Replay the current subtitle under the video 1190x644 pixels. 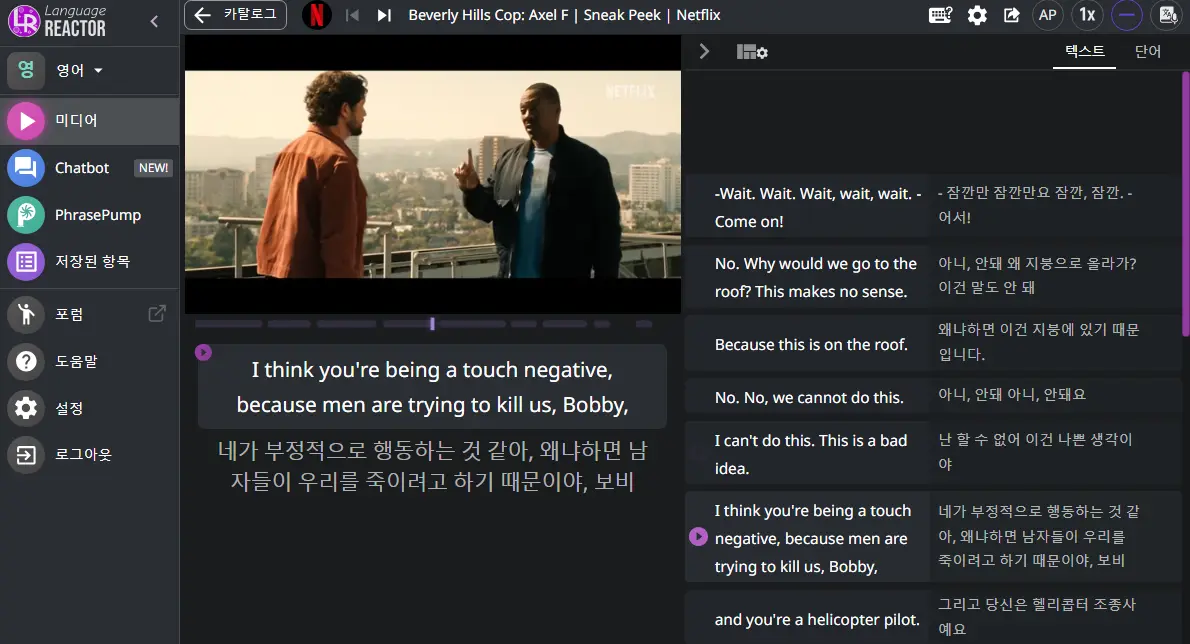(203, 353)
